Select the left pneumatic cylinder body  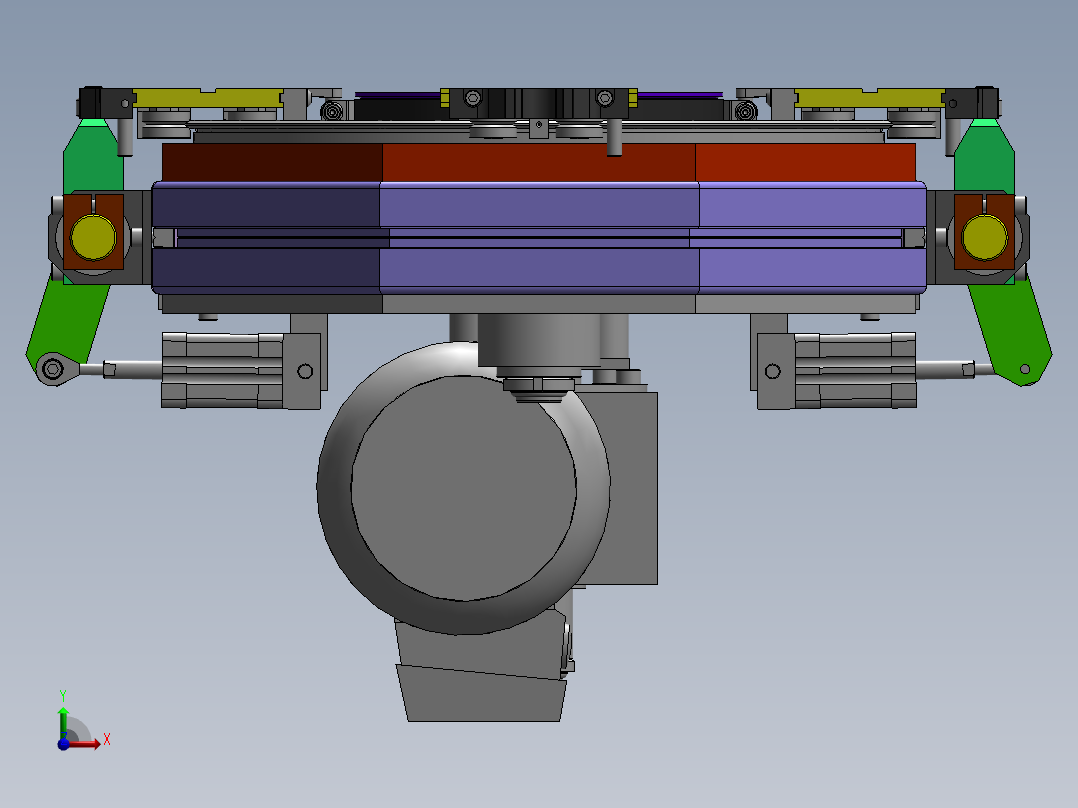[222, 371]
